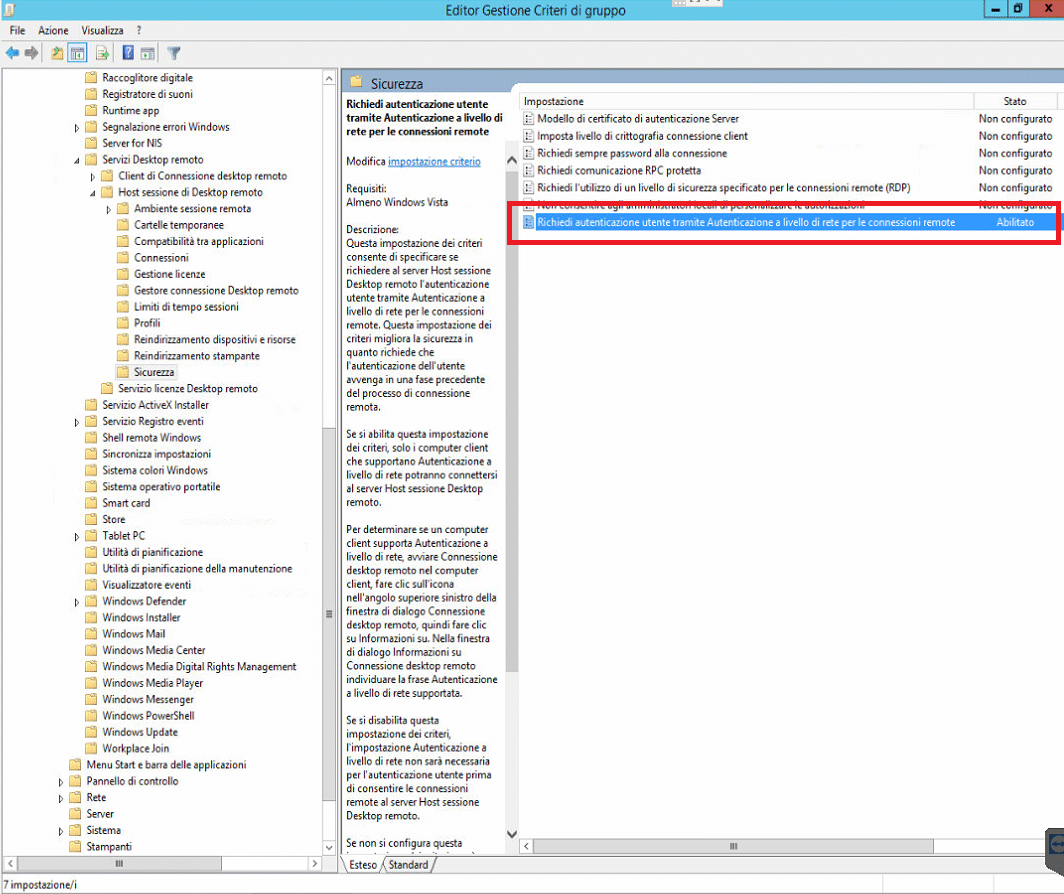Collapse Host sessione di Desktop remoto

93,193
